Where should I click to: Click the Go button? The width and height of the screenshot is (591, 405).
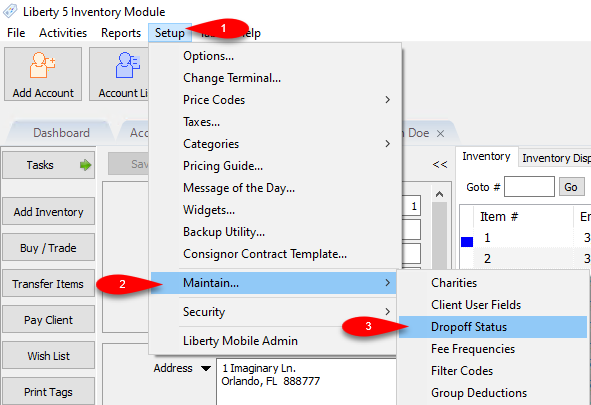click(570, 187)
